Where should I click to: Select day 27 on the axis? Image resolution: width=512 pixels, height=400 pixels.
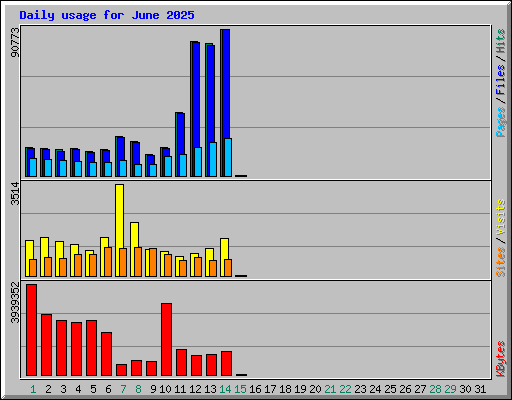tap(420, 389)
